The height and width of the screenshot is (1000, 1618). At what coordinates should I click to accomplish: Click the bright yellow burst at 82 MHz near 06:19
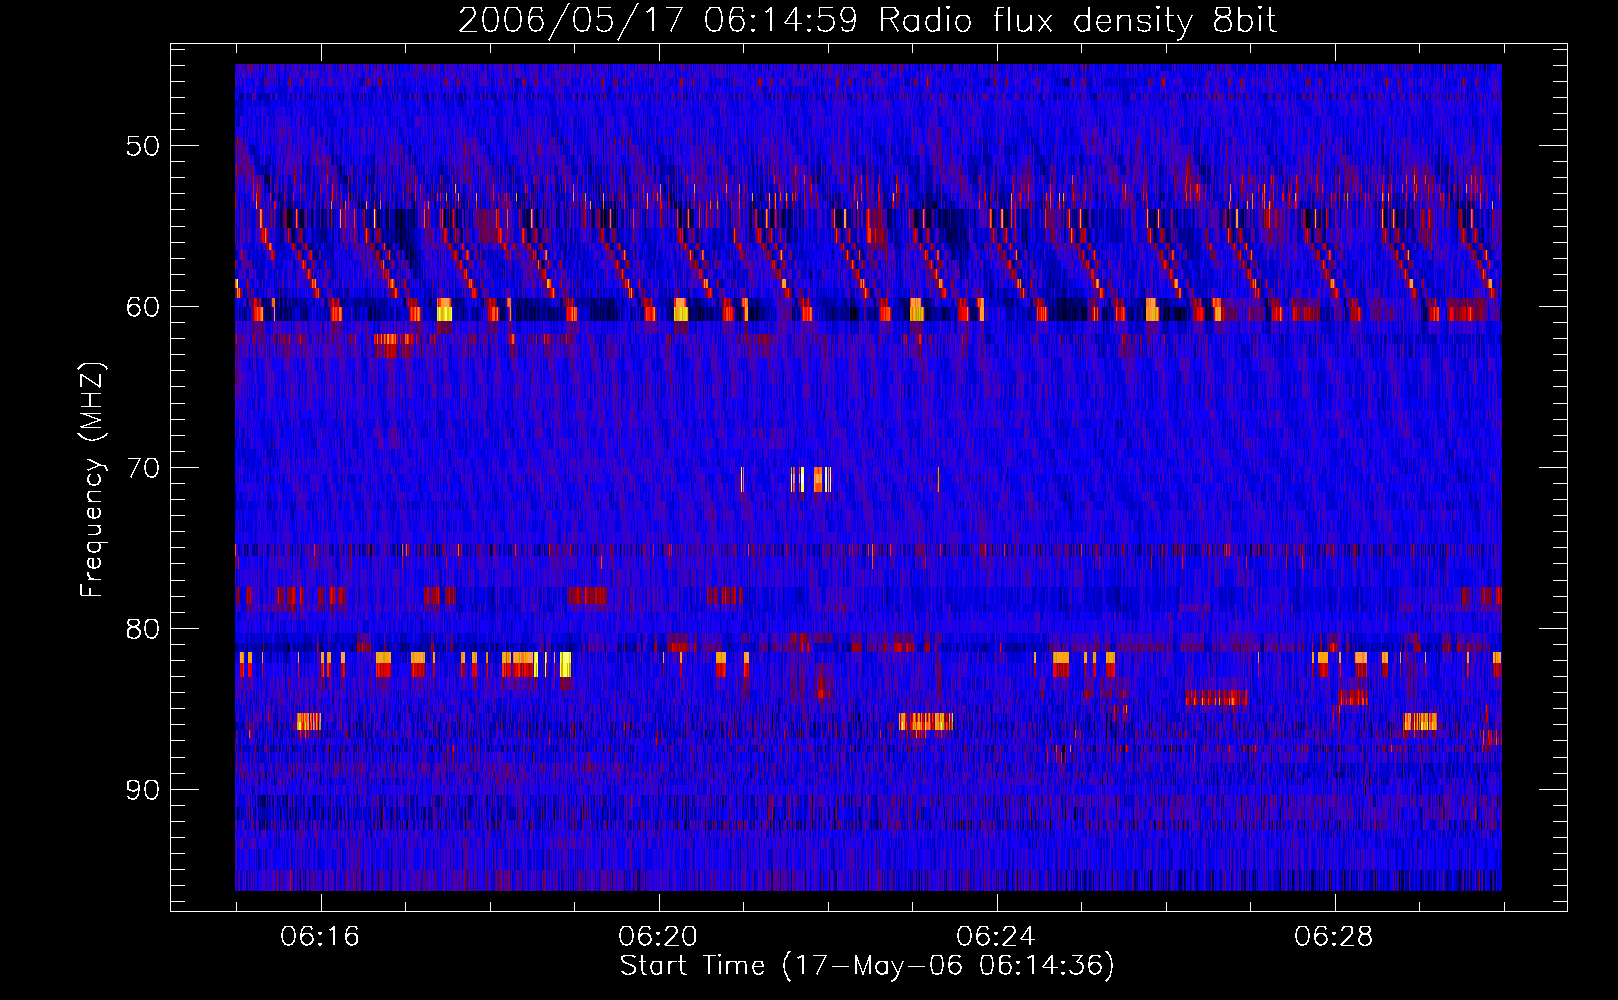pos(566,664)
